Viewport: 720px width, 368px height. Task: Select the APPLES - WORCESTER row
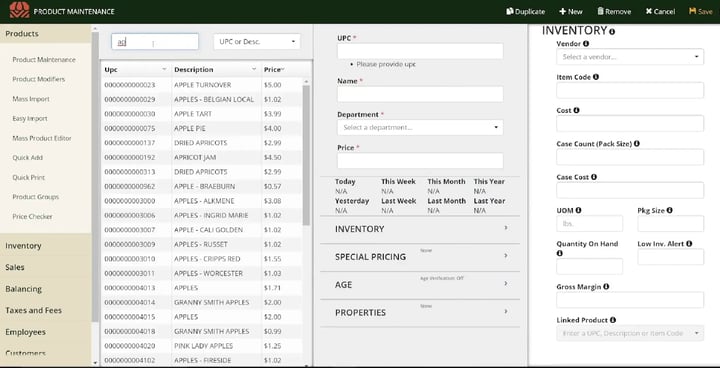pyautogui.click(x=202, y=273)
